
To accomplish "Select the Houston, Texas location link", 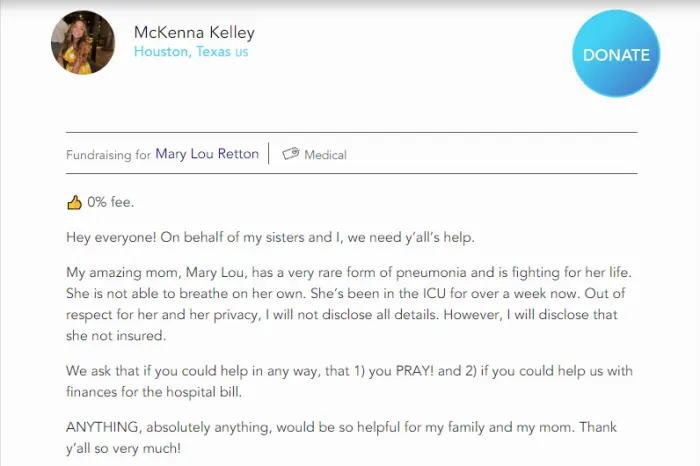I will tap(182, 52).
